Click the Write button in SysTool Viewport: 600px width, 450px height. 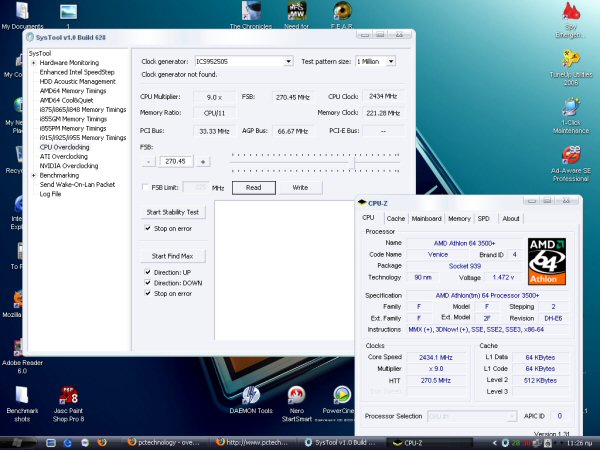click(x=300, y=188)
